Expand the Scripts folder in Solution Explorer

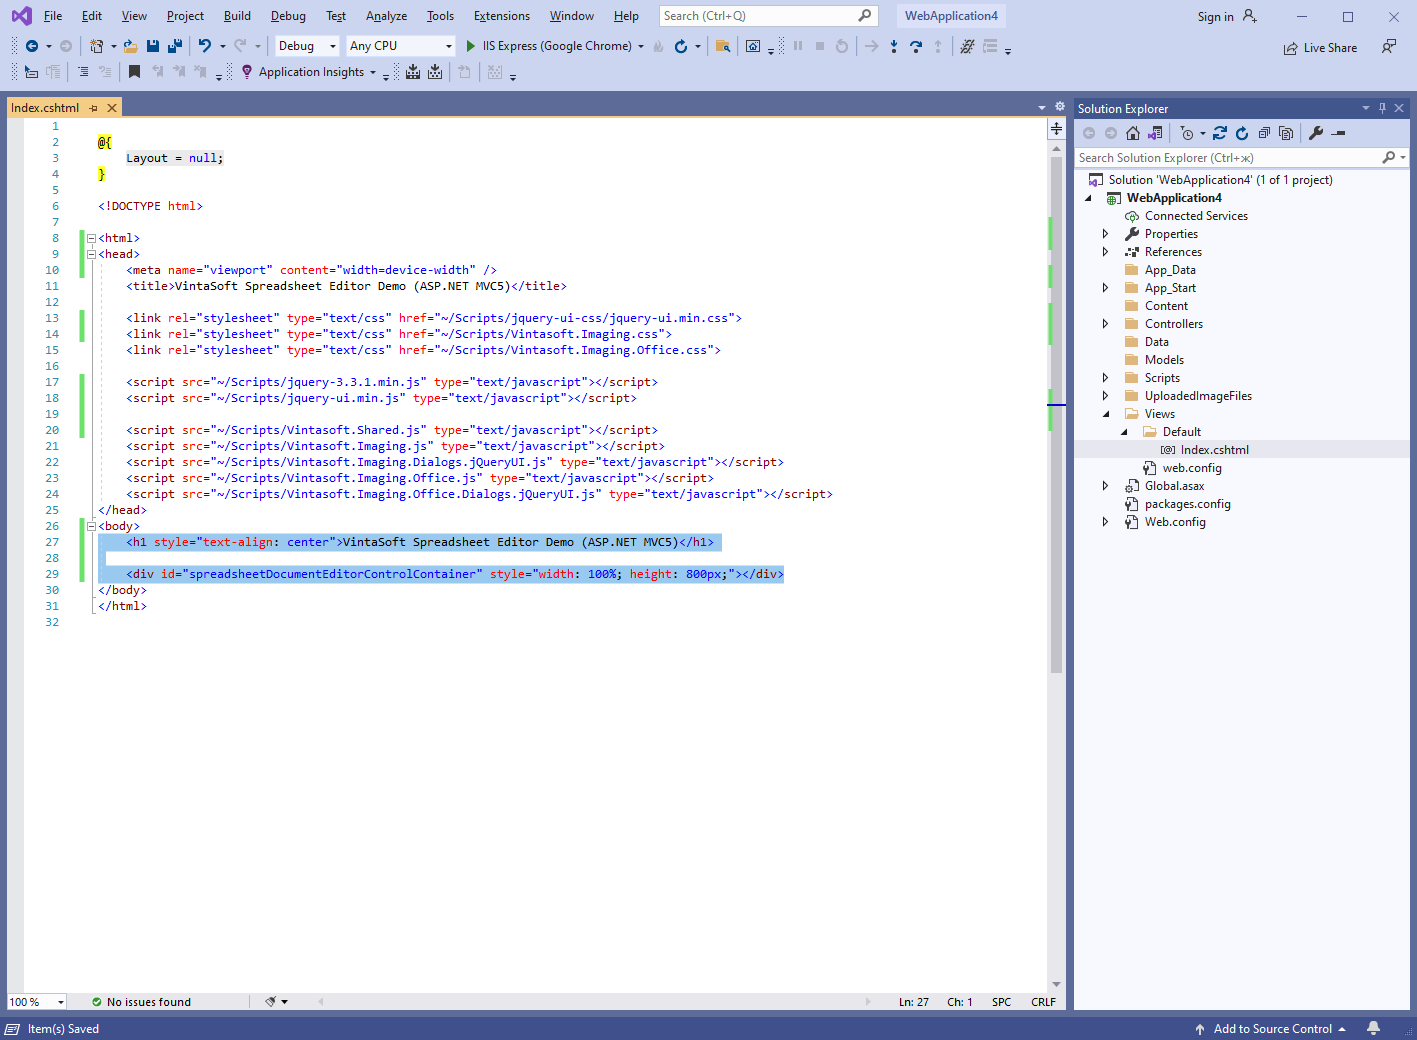click(1105, 378)
